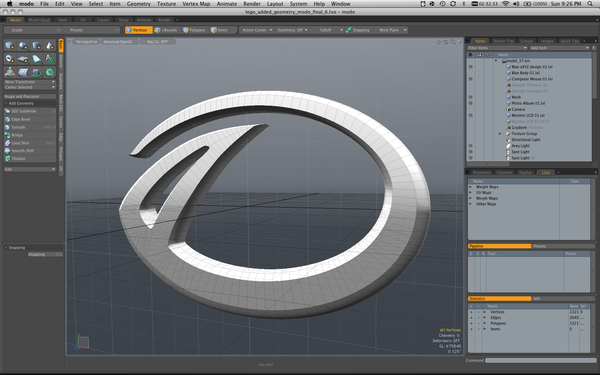Screen dimensions: 600x375
Task: Open the Geometry menu
Action: coord(139,4)
